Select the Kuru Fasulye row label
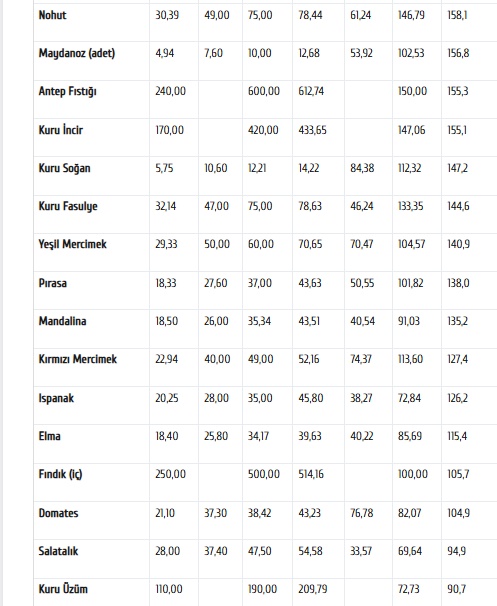This screenshot has width=497, height=606. [x=68, y=206]
